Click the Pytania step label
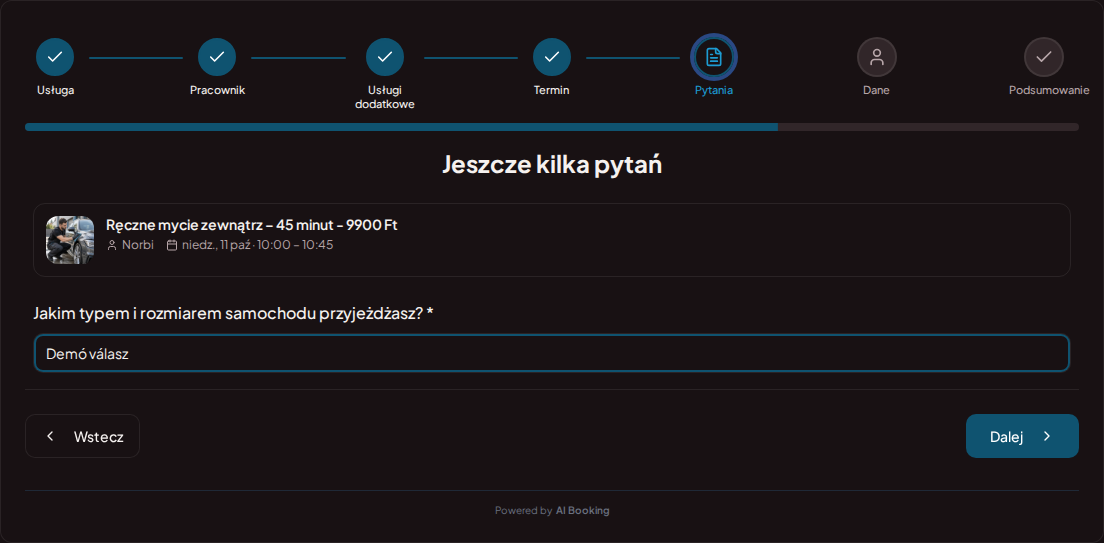The image size is (1104, 543). pos(714,90)
